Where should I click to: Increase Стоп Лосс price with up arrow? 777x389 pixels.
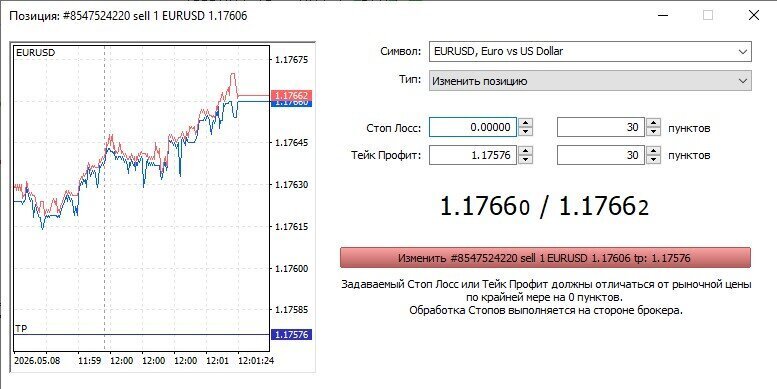[x=525, y=123]
